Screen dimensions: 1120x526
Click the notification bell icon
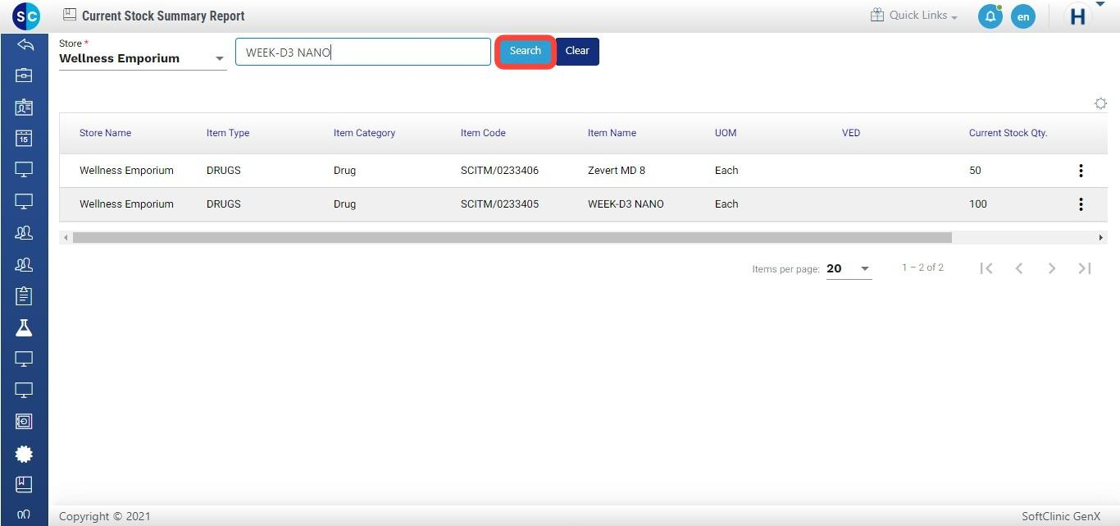(989, 17)
